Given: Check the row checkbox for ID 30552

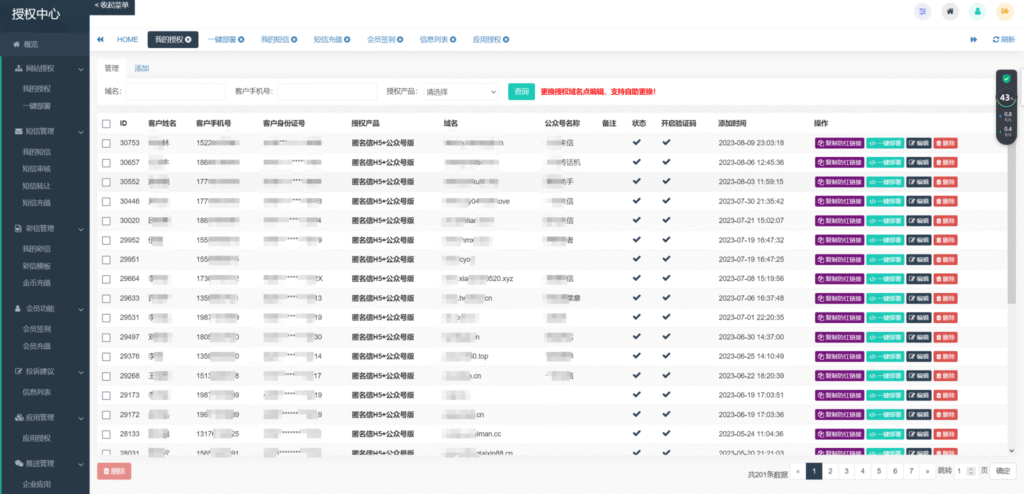Looking at the screenshot, I should click(x=106, y=181).
